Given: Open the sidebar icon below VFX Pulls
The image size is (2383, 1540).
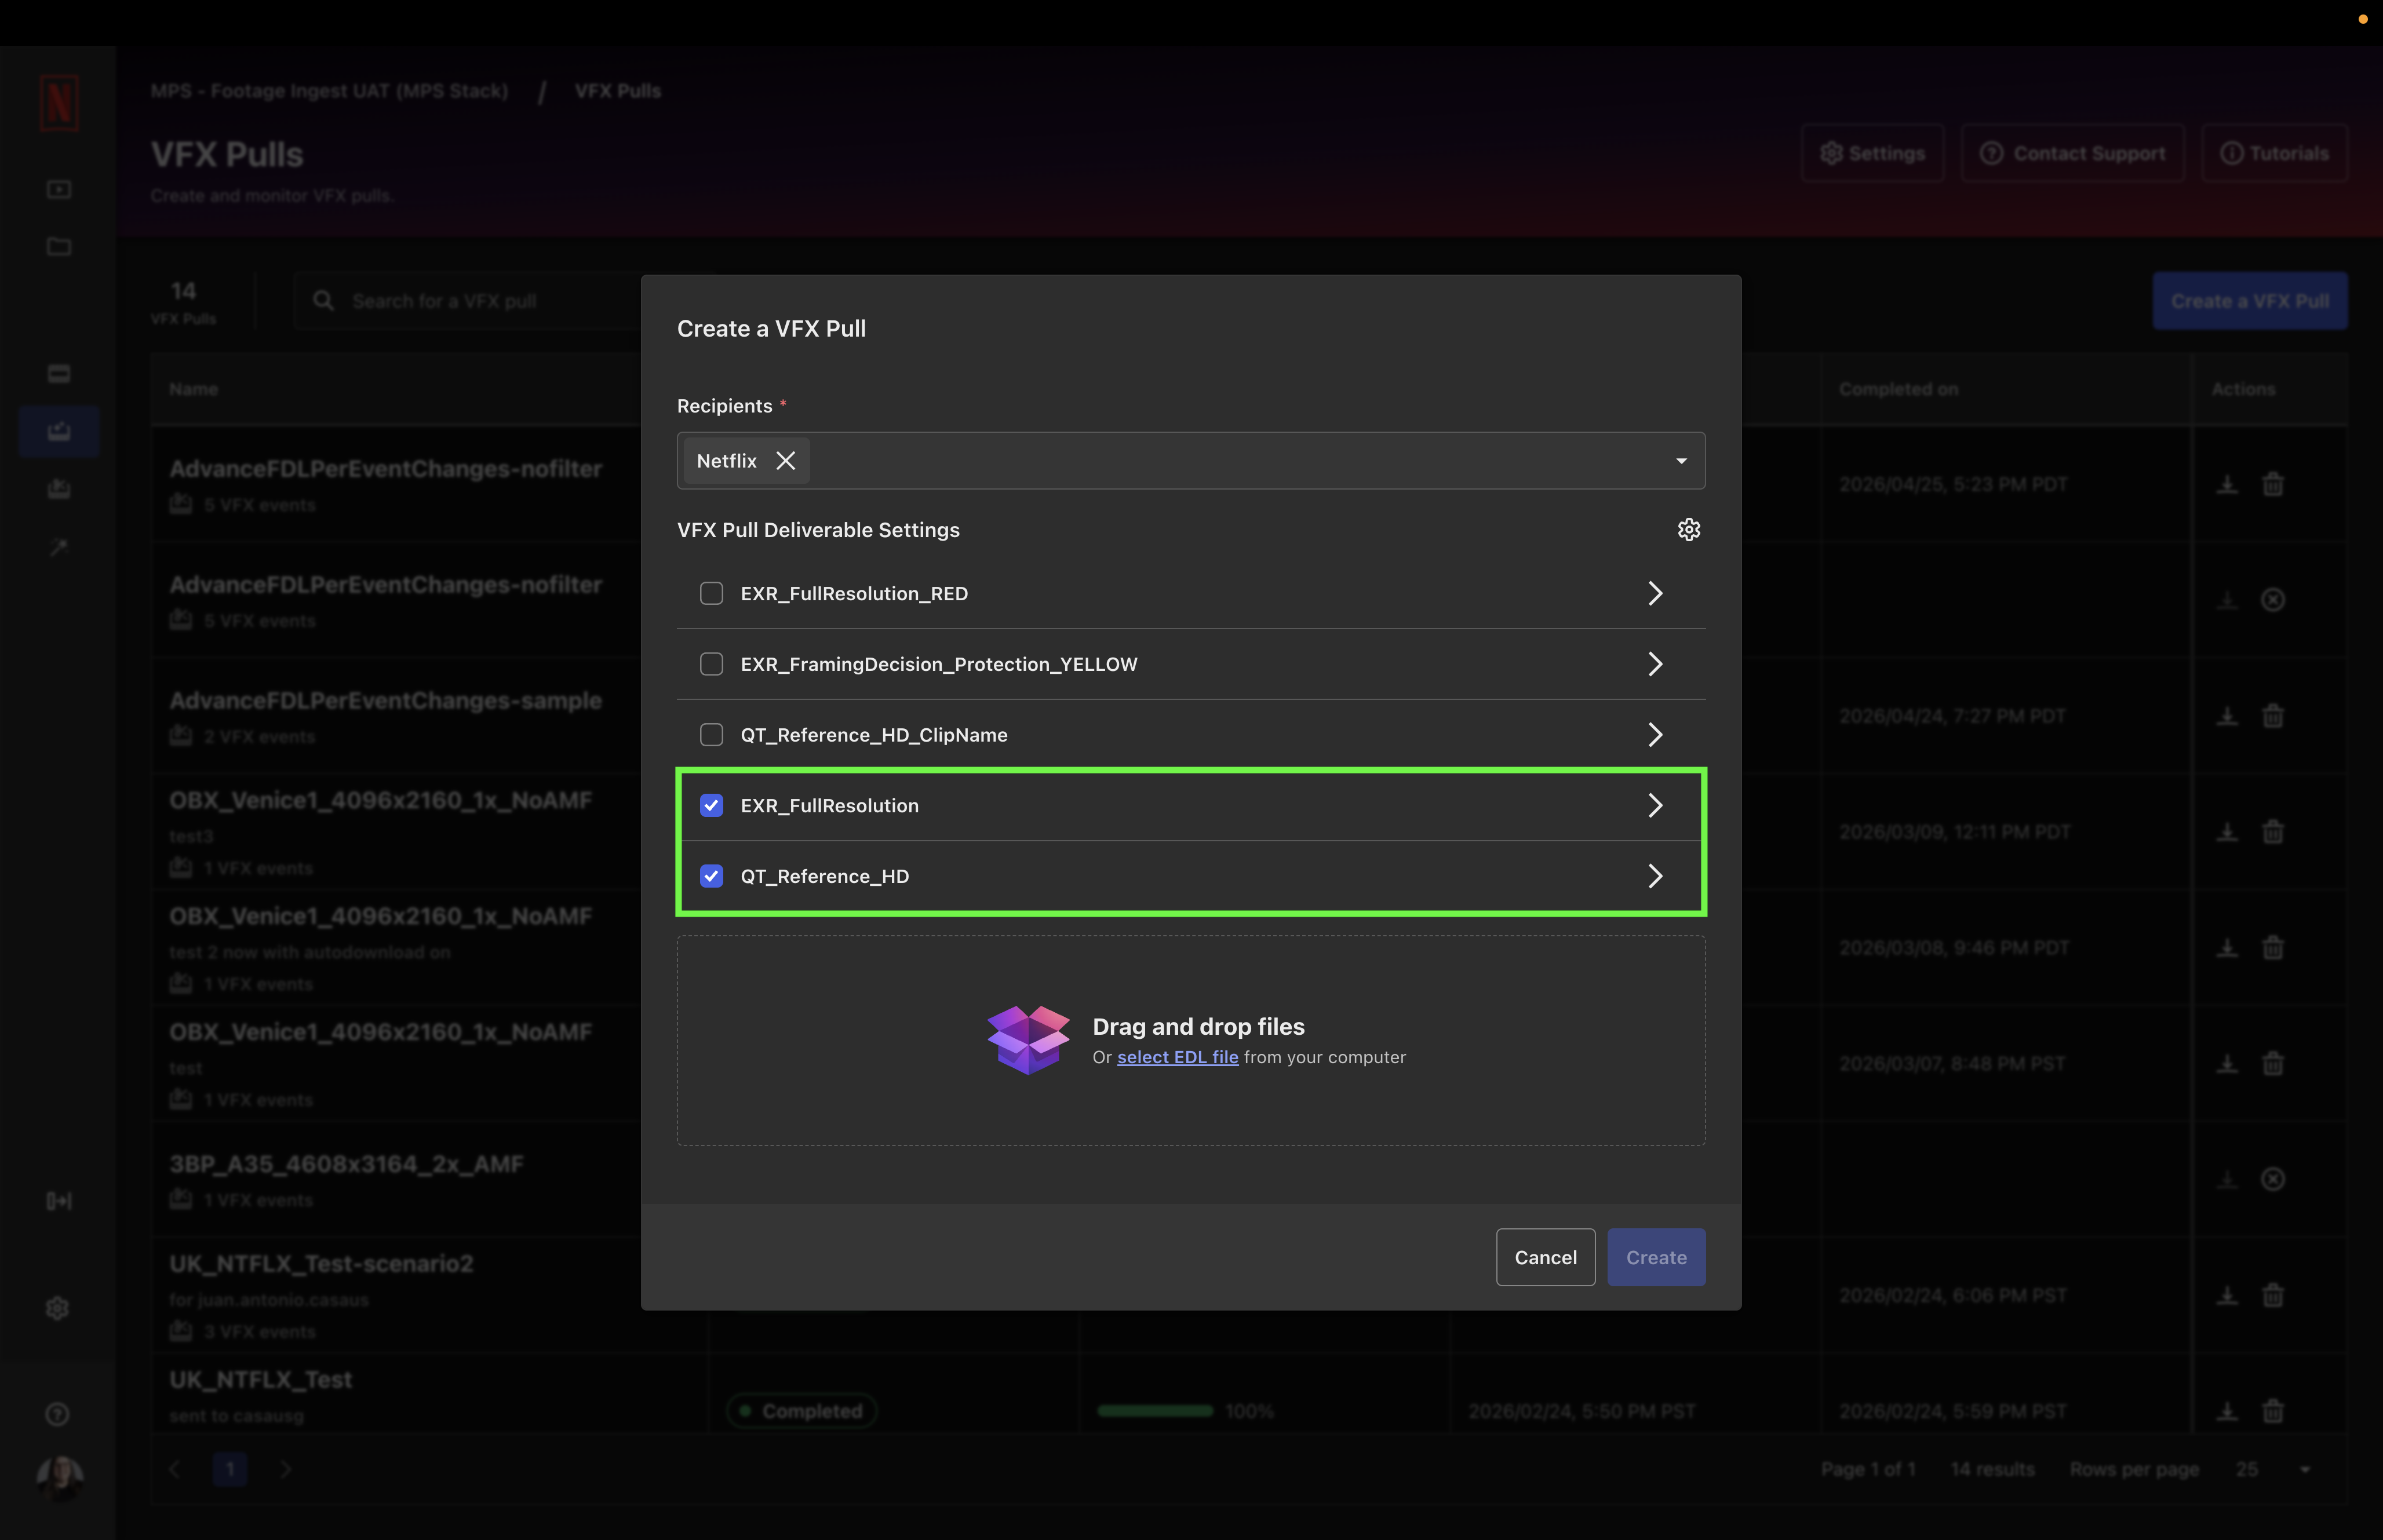Looking at the screenshot, I should [59, 489].
